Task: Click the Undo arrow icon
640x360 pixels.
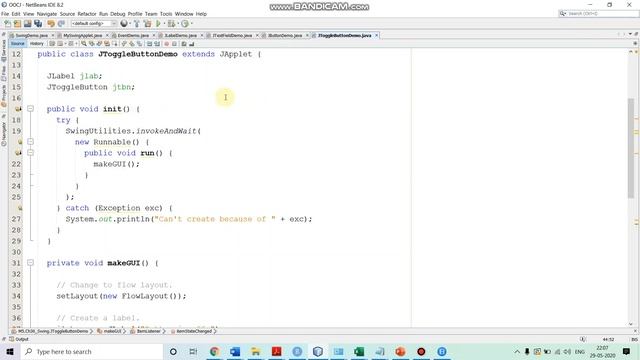Action: click(51, 24)
